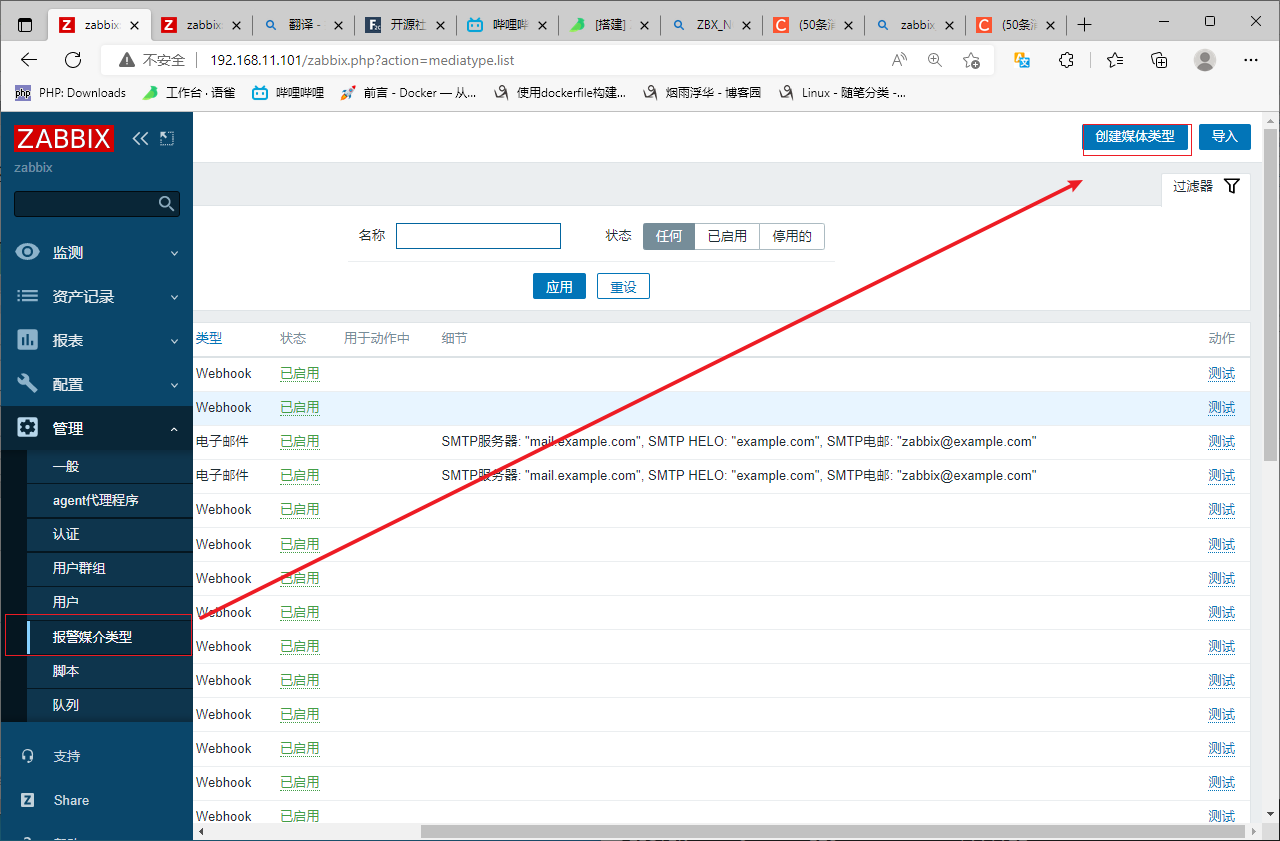Viewport: 1280px width, 841px height.
Task: Click the wrench icon for 配置
Action: [x=28, y=384]
